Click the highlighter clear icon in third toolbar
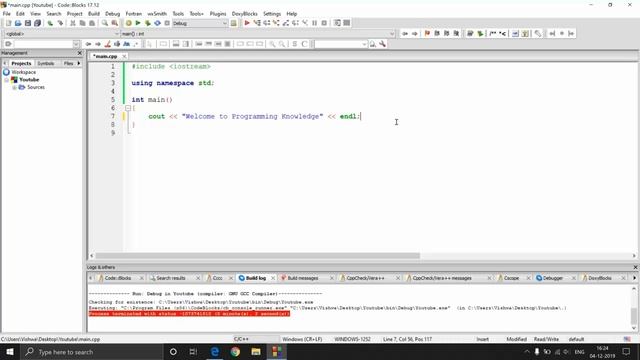The width and height of the screenshot is (640, 360). (x=108, y=44)
